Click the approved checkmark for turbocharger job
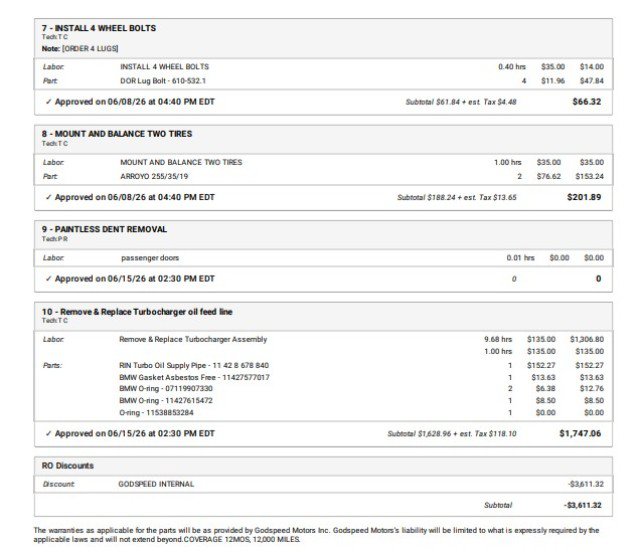Screen dimensions: 640x552 pyautogui.click(x=49, y=434)
